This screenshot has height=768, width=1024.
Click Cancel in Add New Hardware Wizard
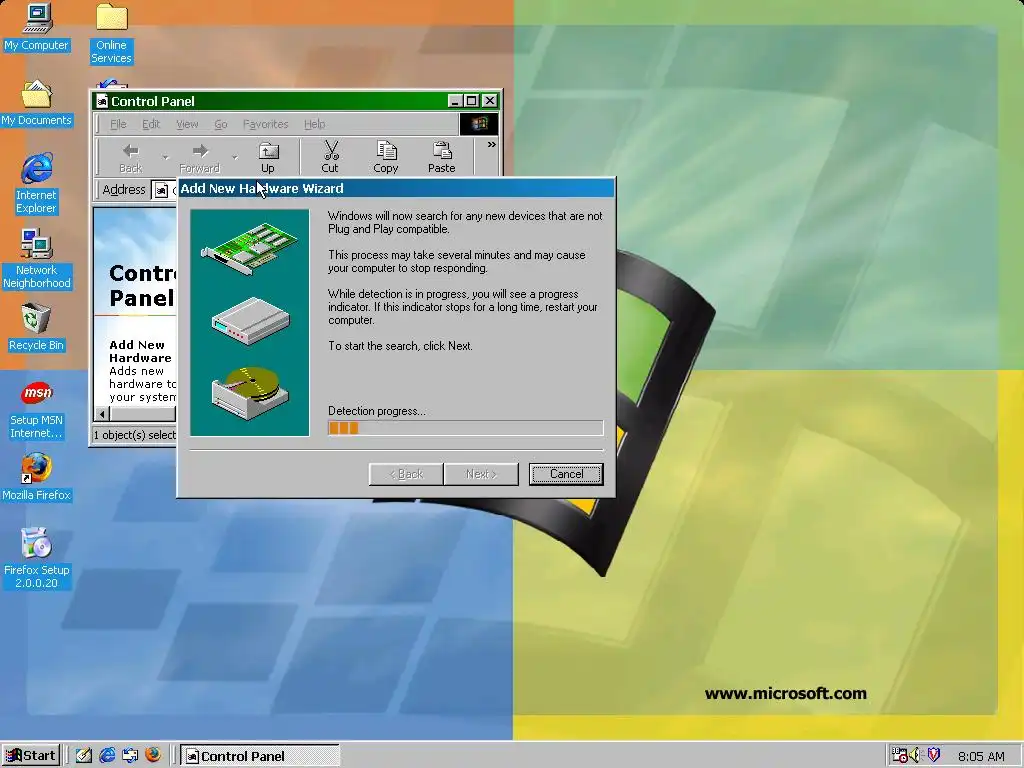point(566,474)
